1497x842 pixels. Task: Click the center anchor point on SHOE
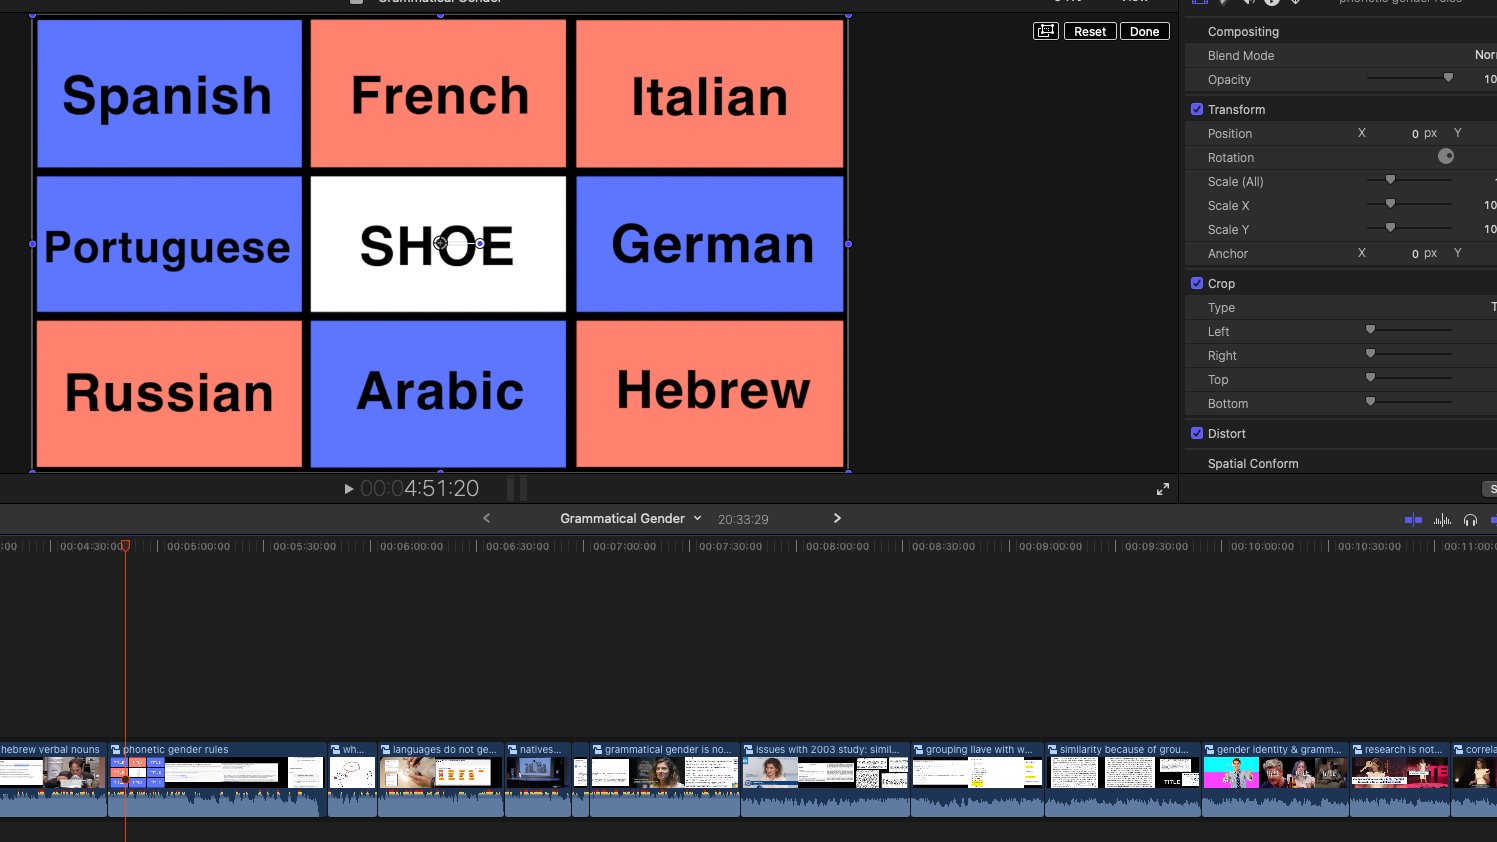point(440,243)
